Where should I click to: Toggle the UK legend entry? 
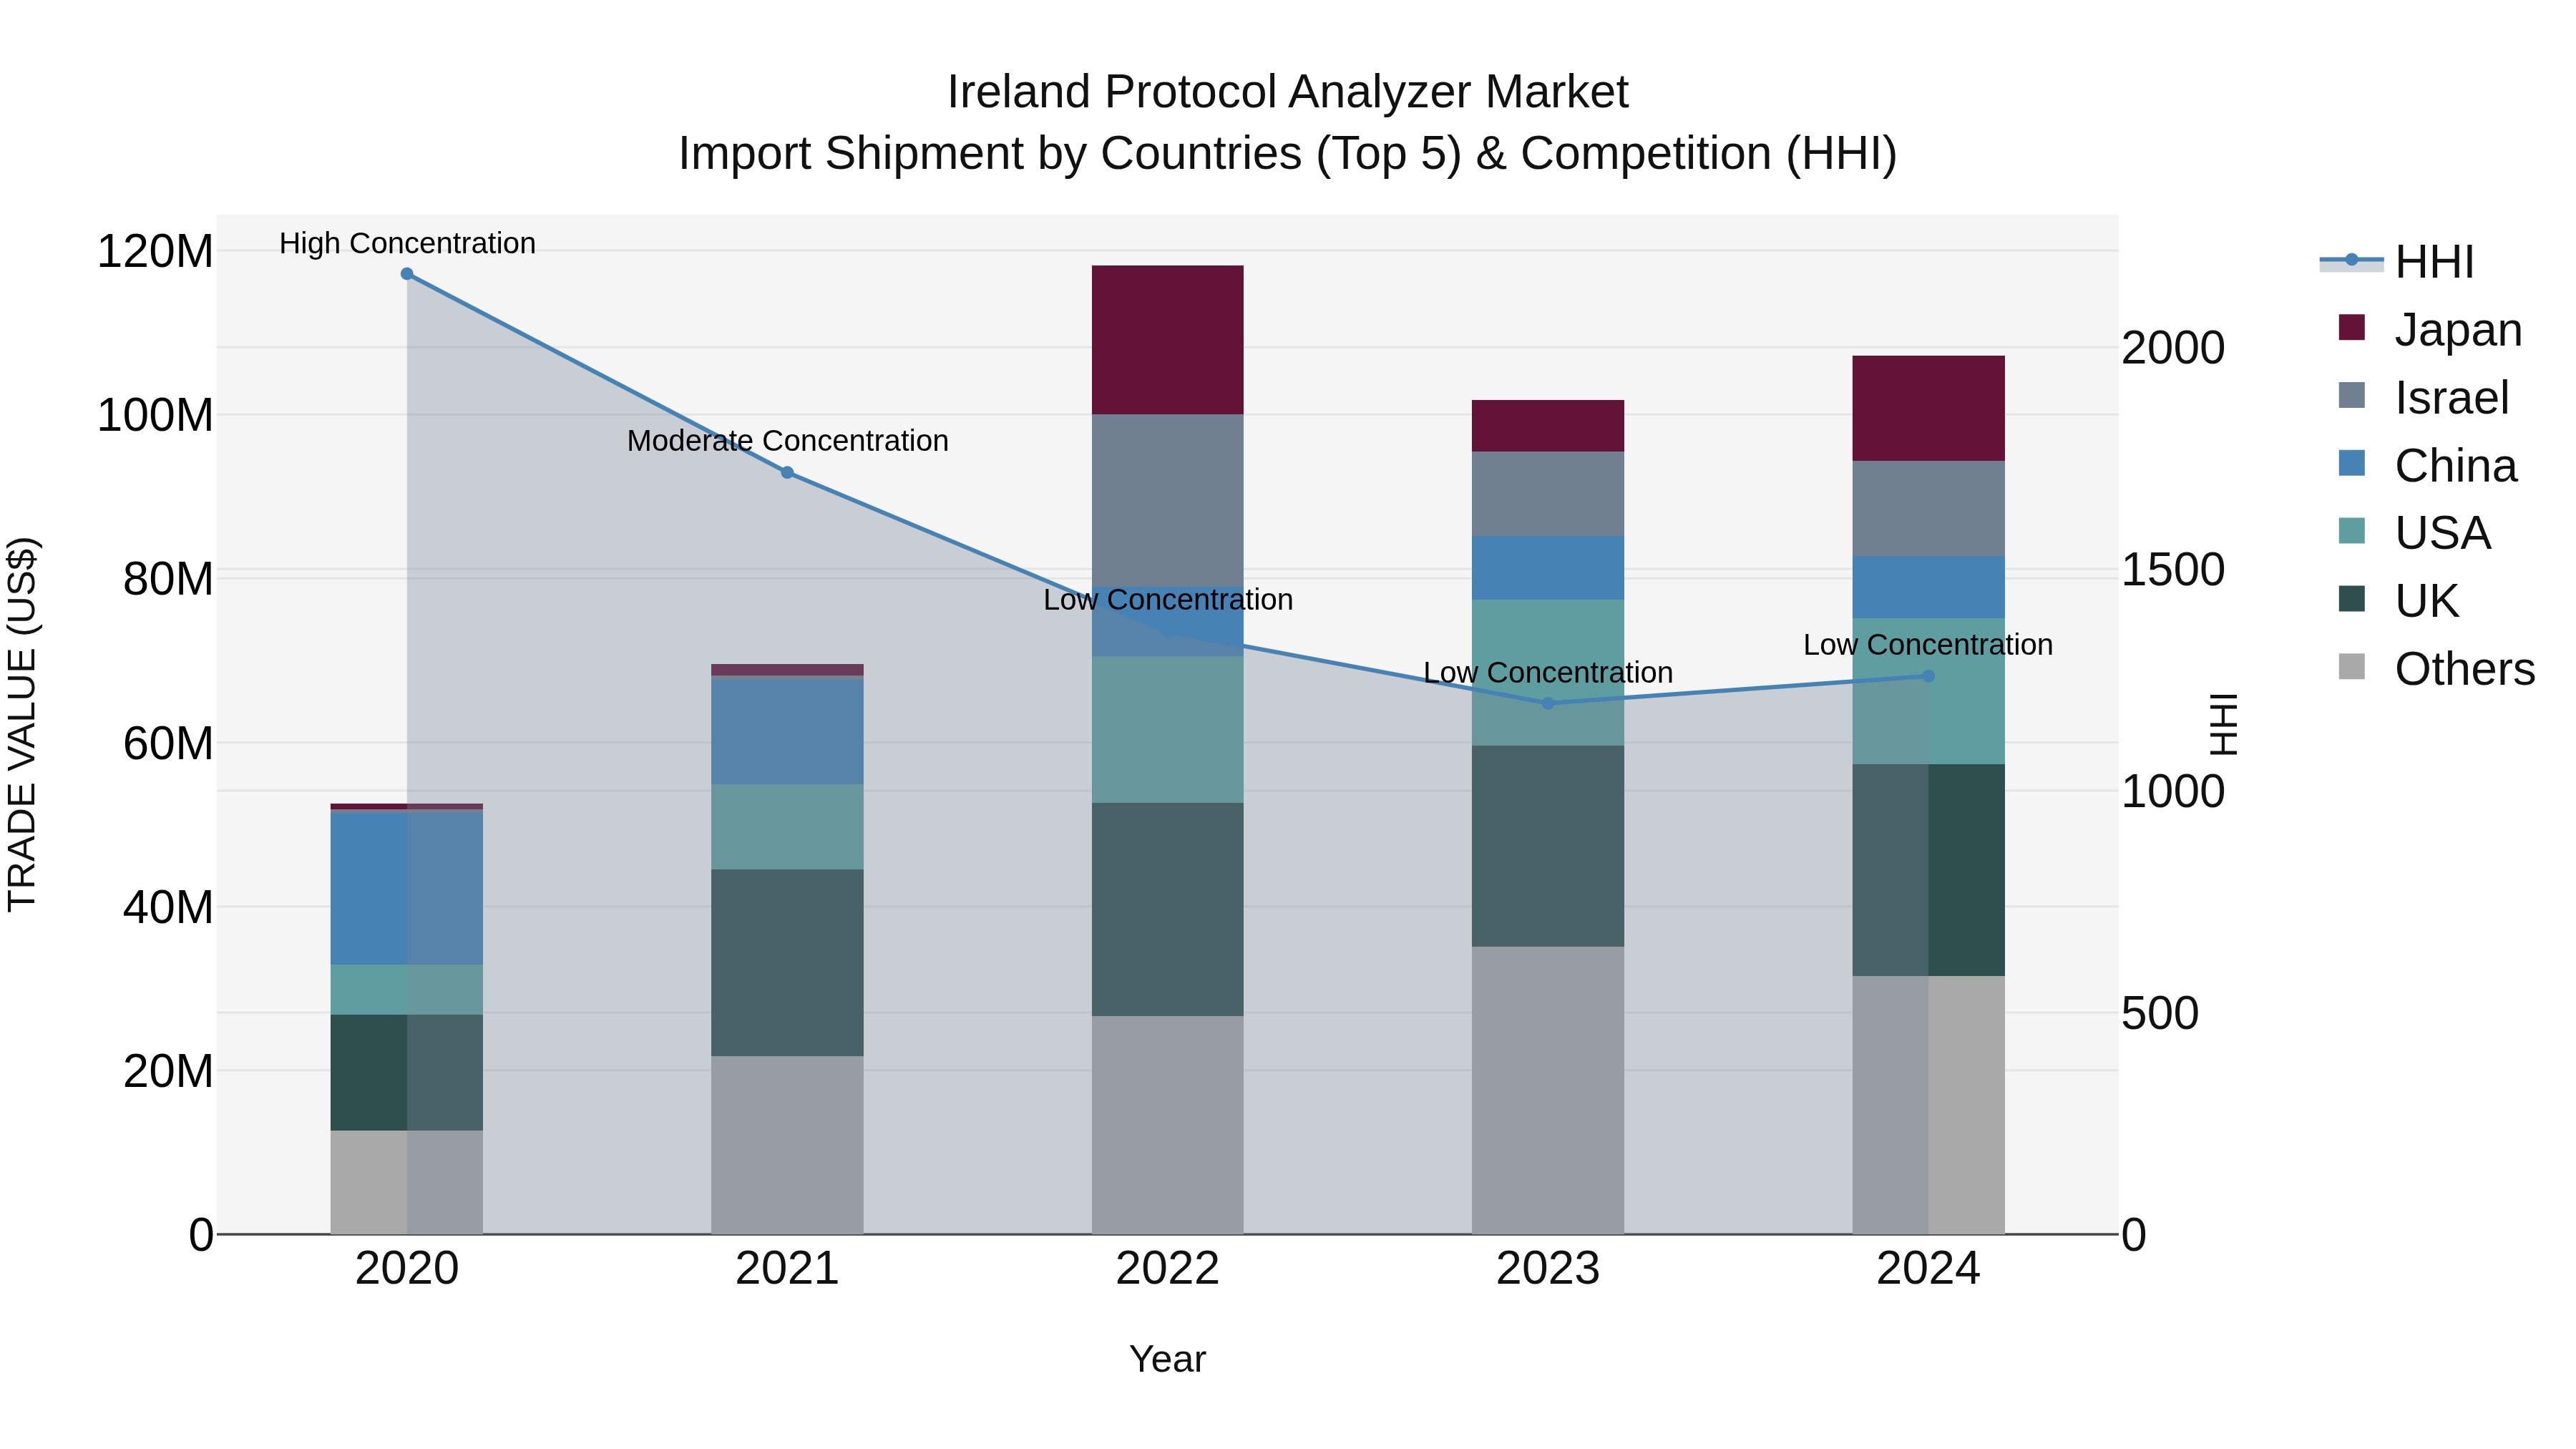2398,600
